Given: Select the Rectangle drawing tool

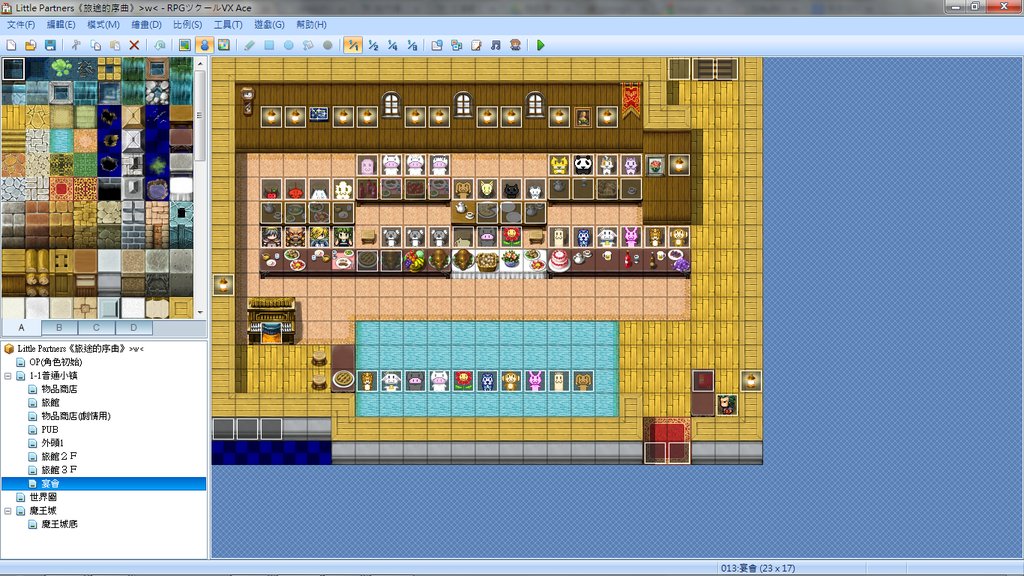Looking at the screenshot, I should point(269,45).
